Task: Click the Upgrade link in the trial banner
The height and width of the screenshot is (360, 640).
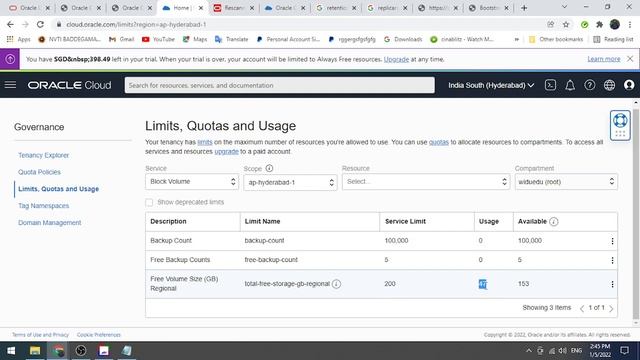Action: (396, 59)
